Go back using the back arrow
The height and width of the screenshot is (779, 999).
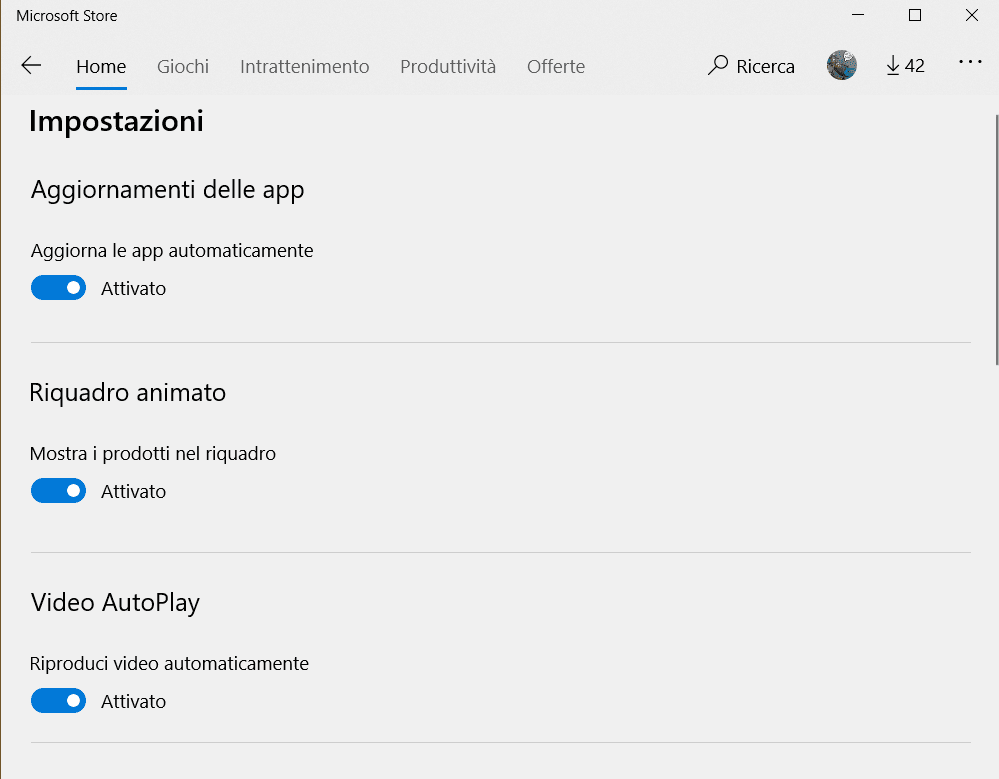pos(31,66)
